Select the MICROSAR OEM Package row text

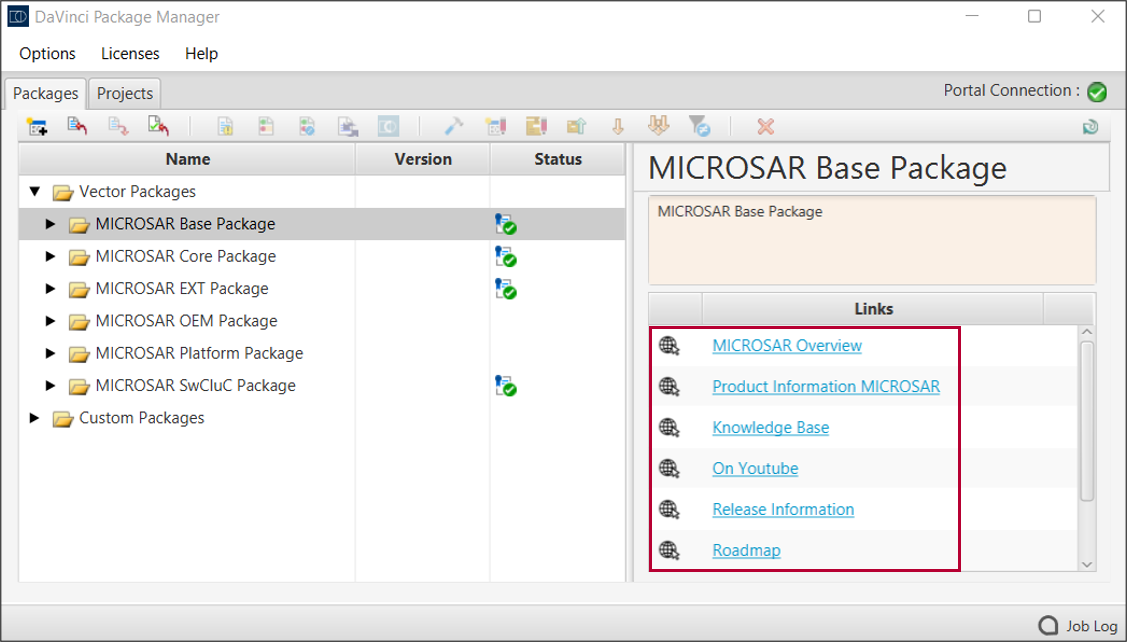click(186, 321)
